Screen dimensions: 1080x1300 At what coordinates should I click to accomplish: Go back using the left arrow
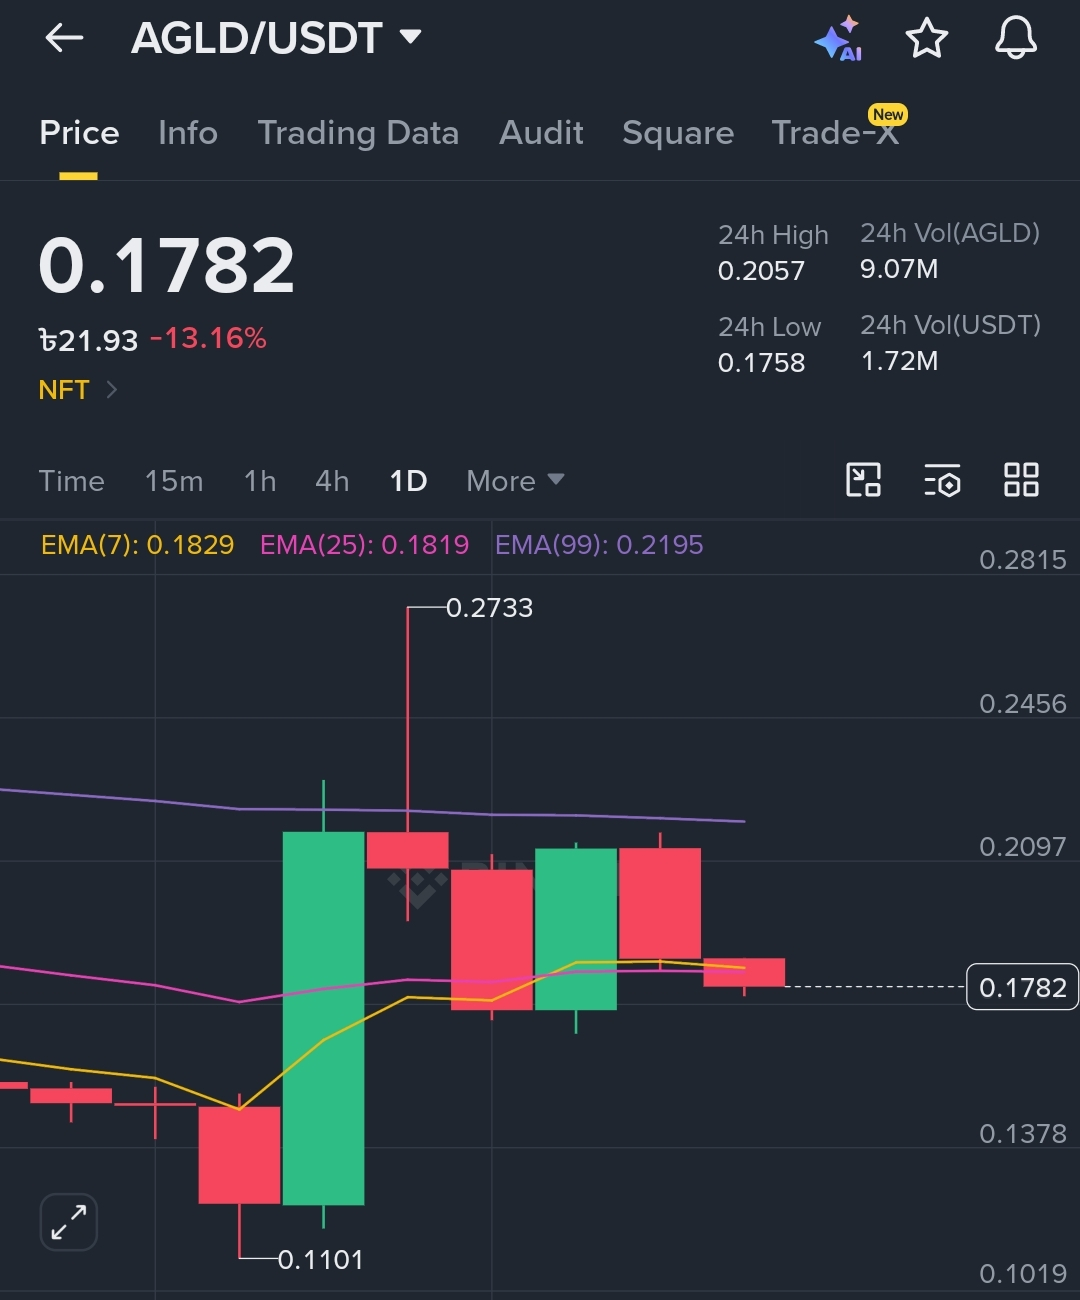pyautogui.click(x=64, y=38)
